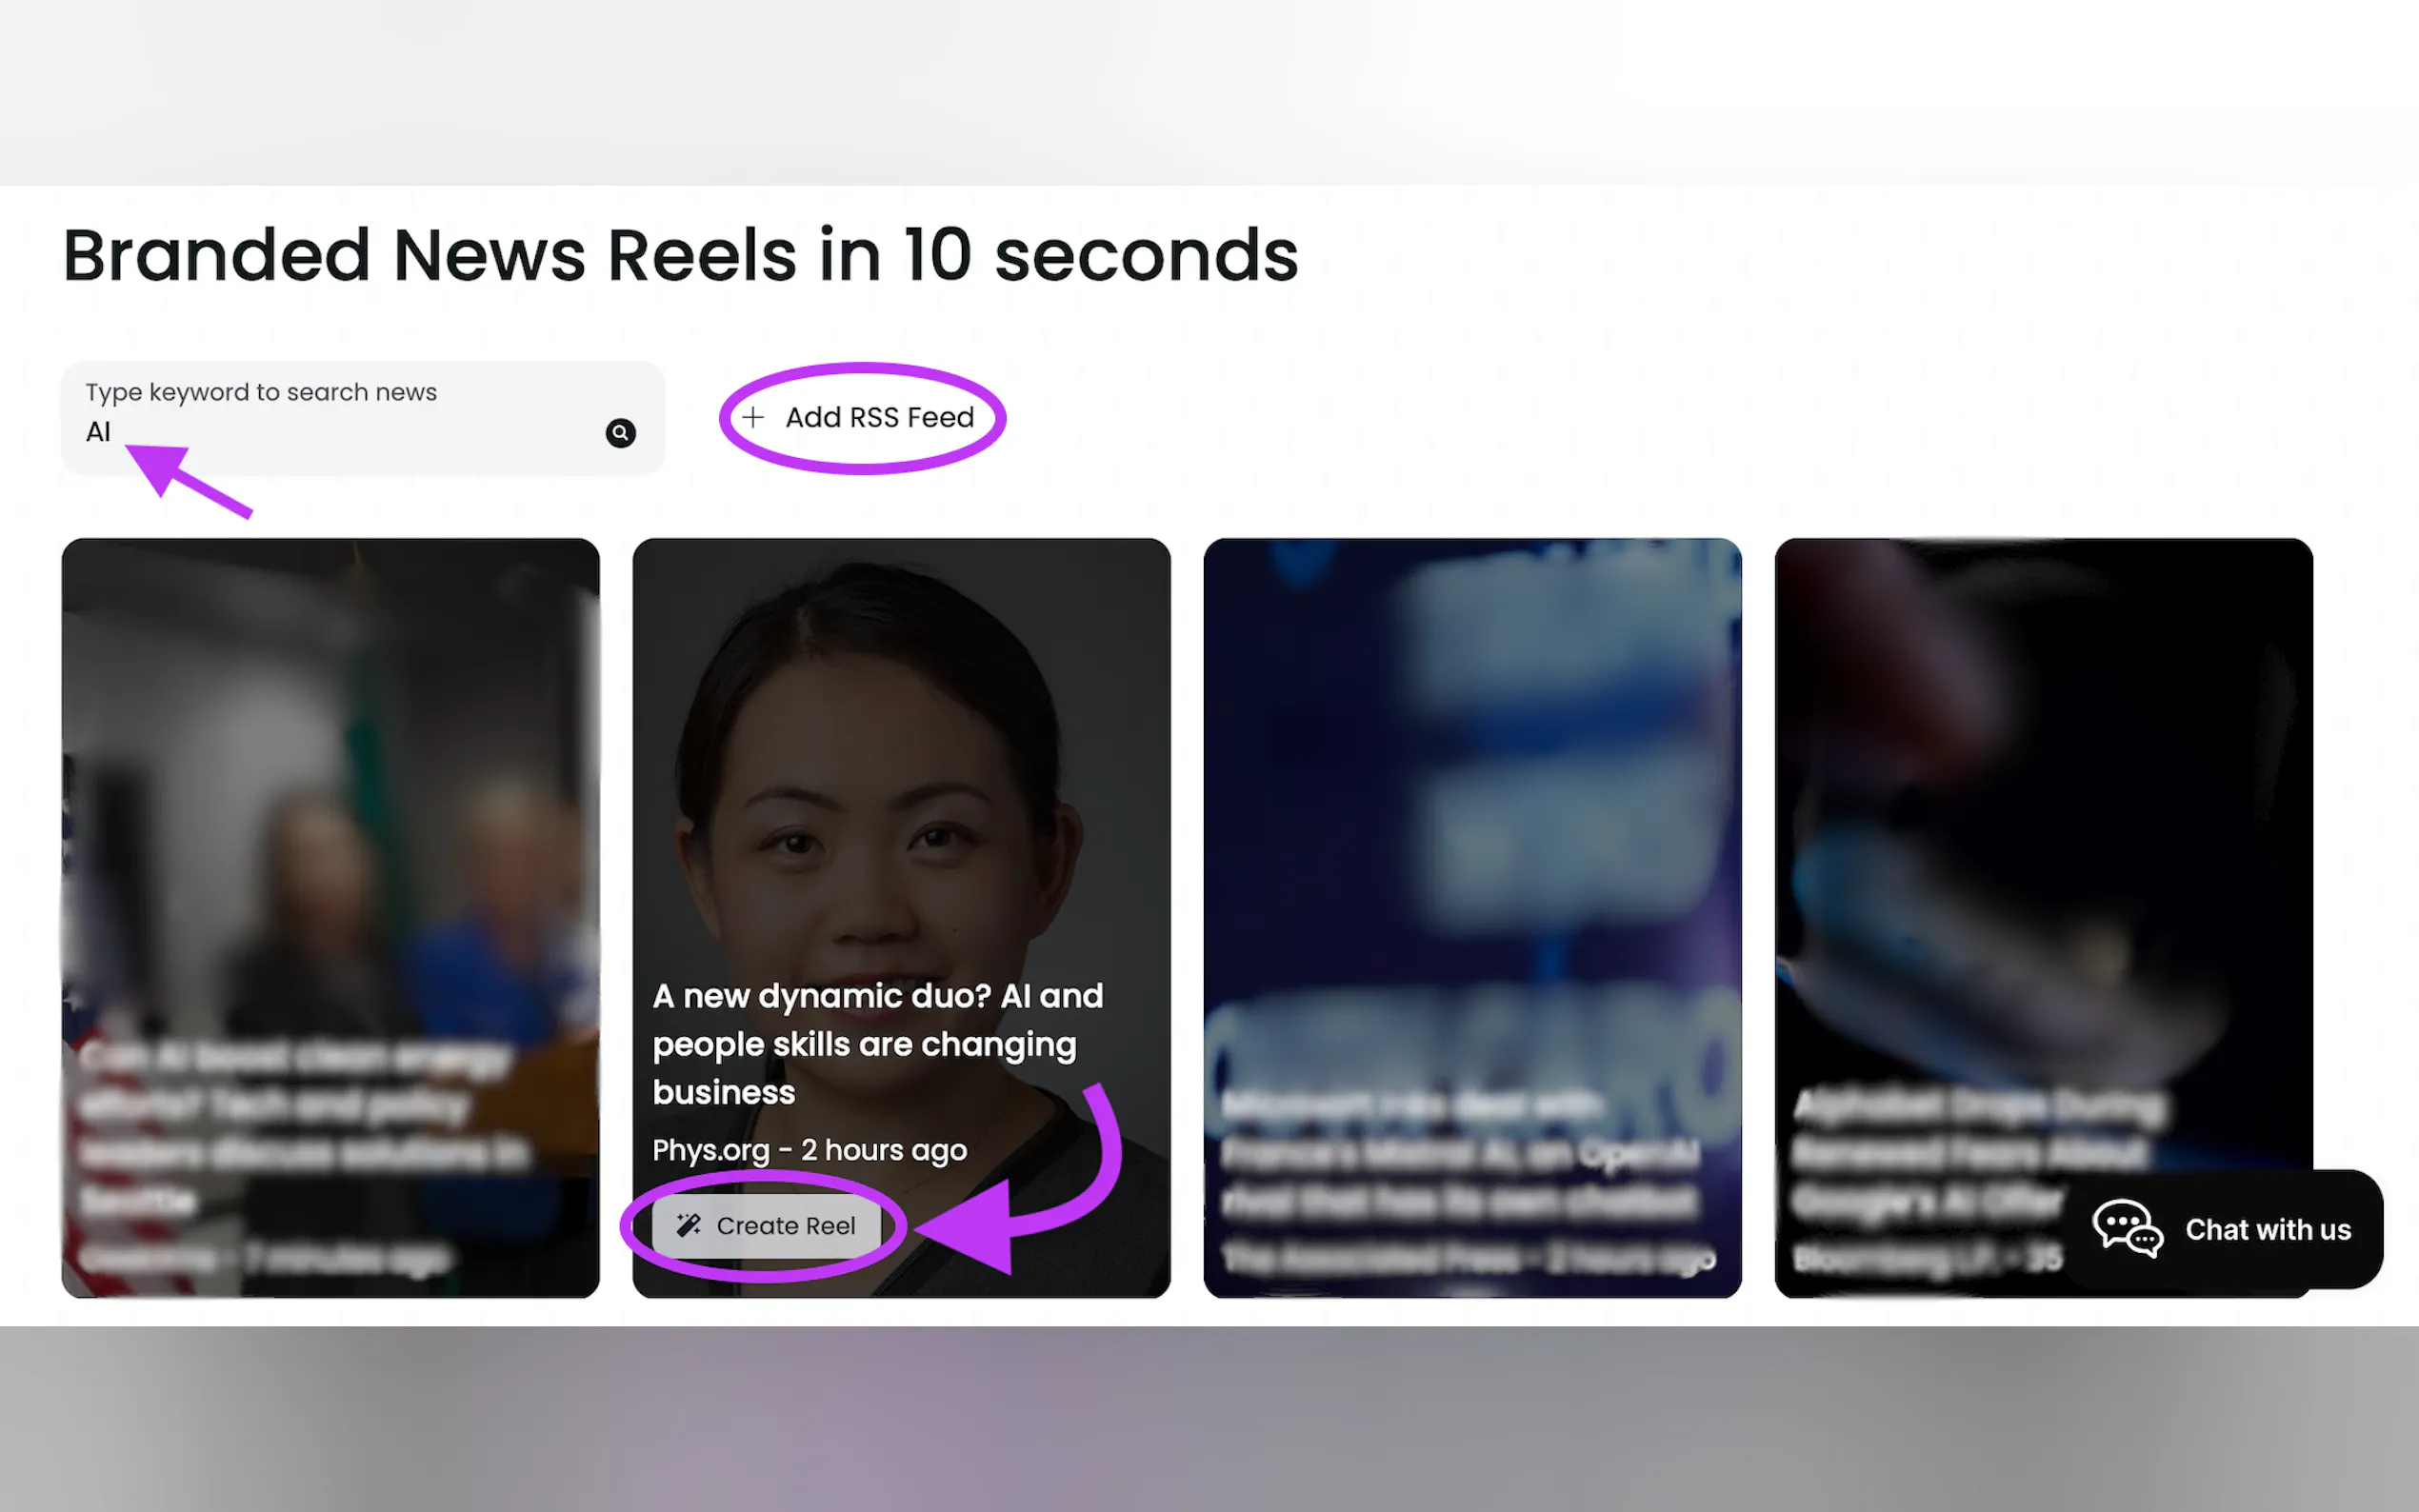Click the 'Branded News Reels in 10 seconds' heading
This screenshot has height=1512, width=2419.
coord(680,255)
